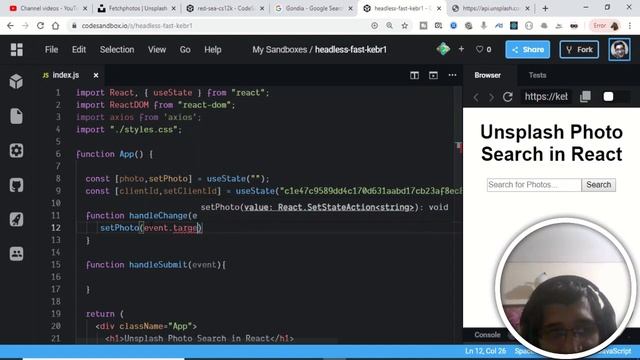Click the Unsplash Photo Search heading
This screenshot has width=640, height=360.
click(x=551, y=143)
